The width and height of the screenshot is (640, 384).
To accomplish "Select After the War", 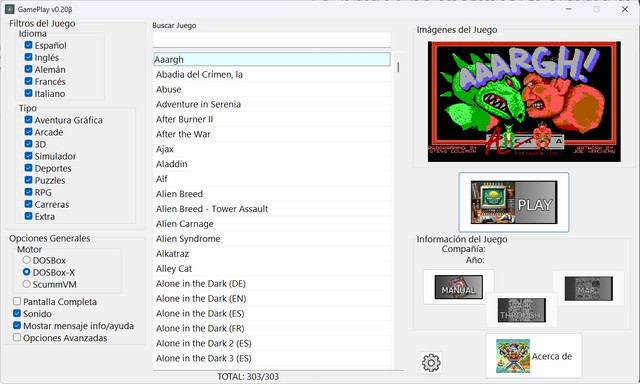I will tap(272, 134).
